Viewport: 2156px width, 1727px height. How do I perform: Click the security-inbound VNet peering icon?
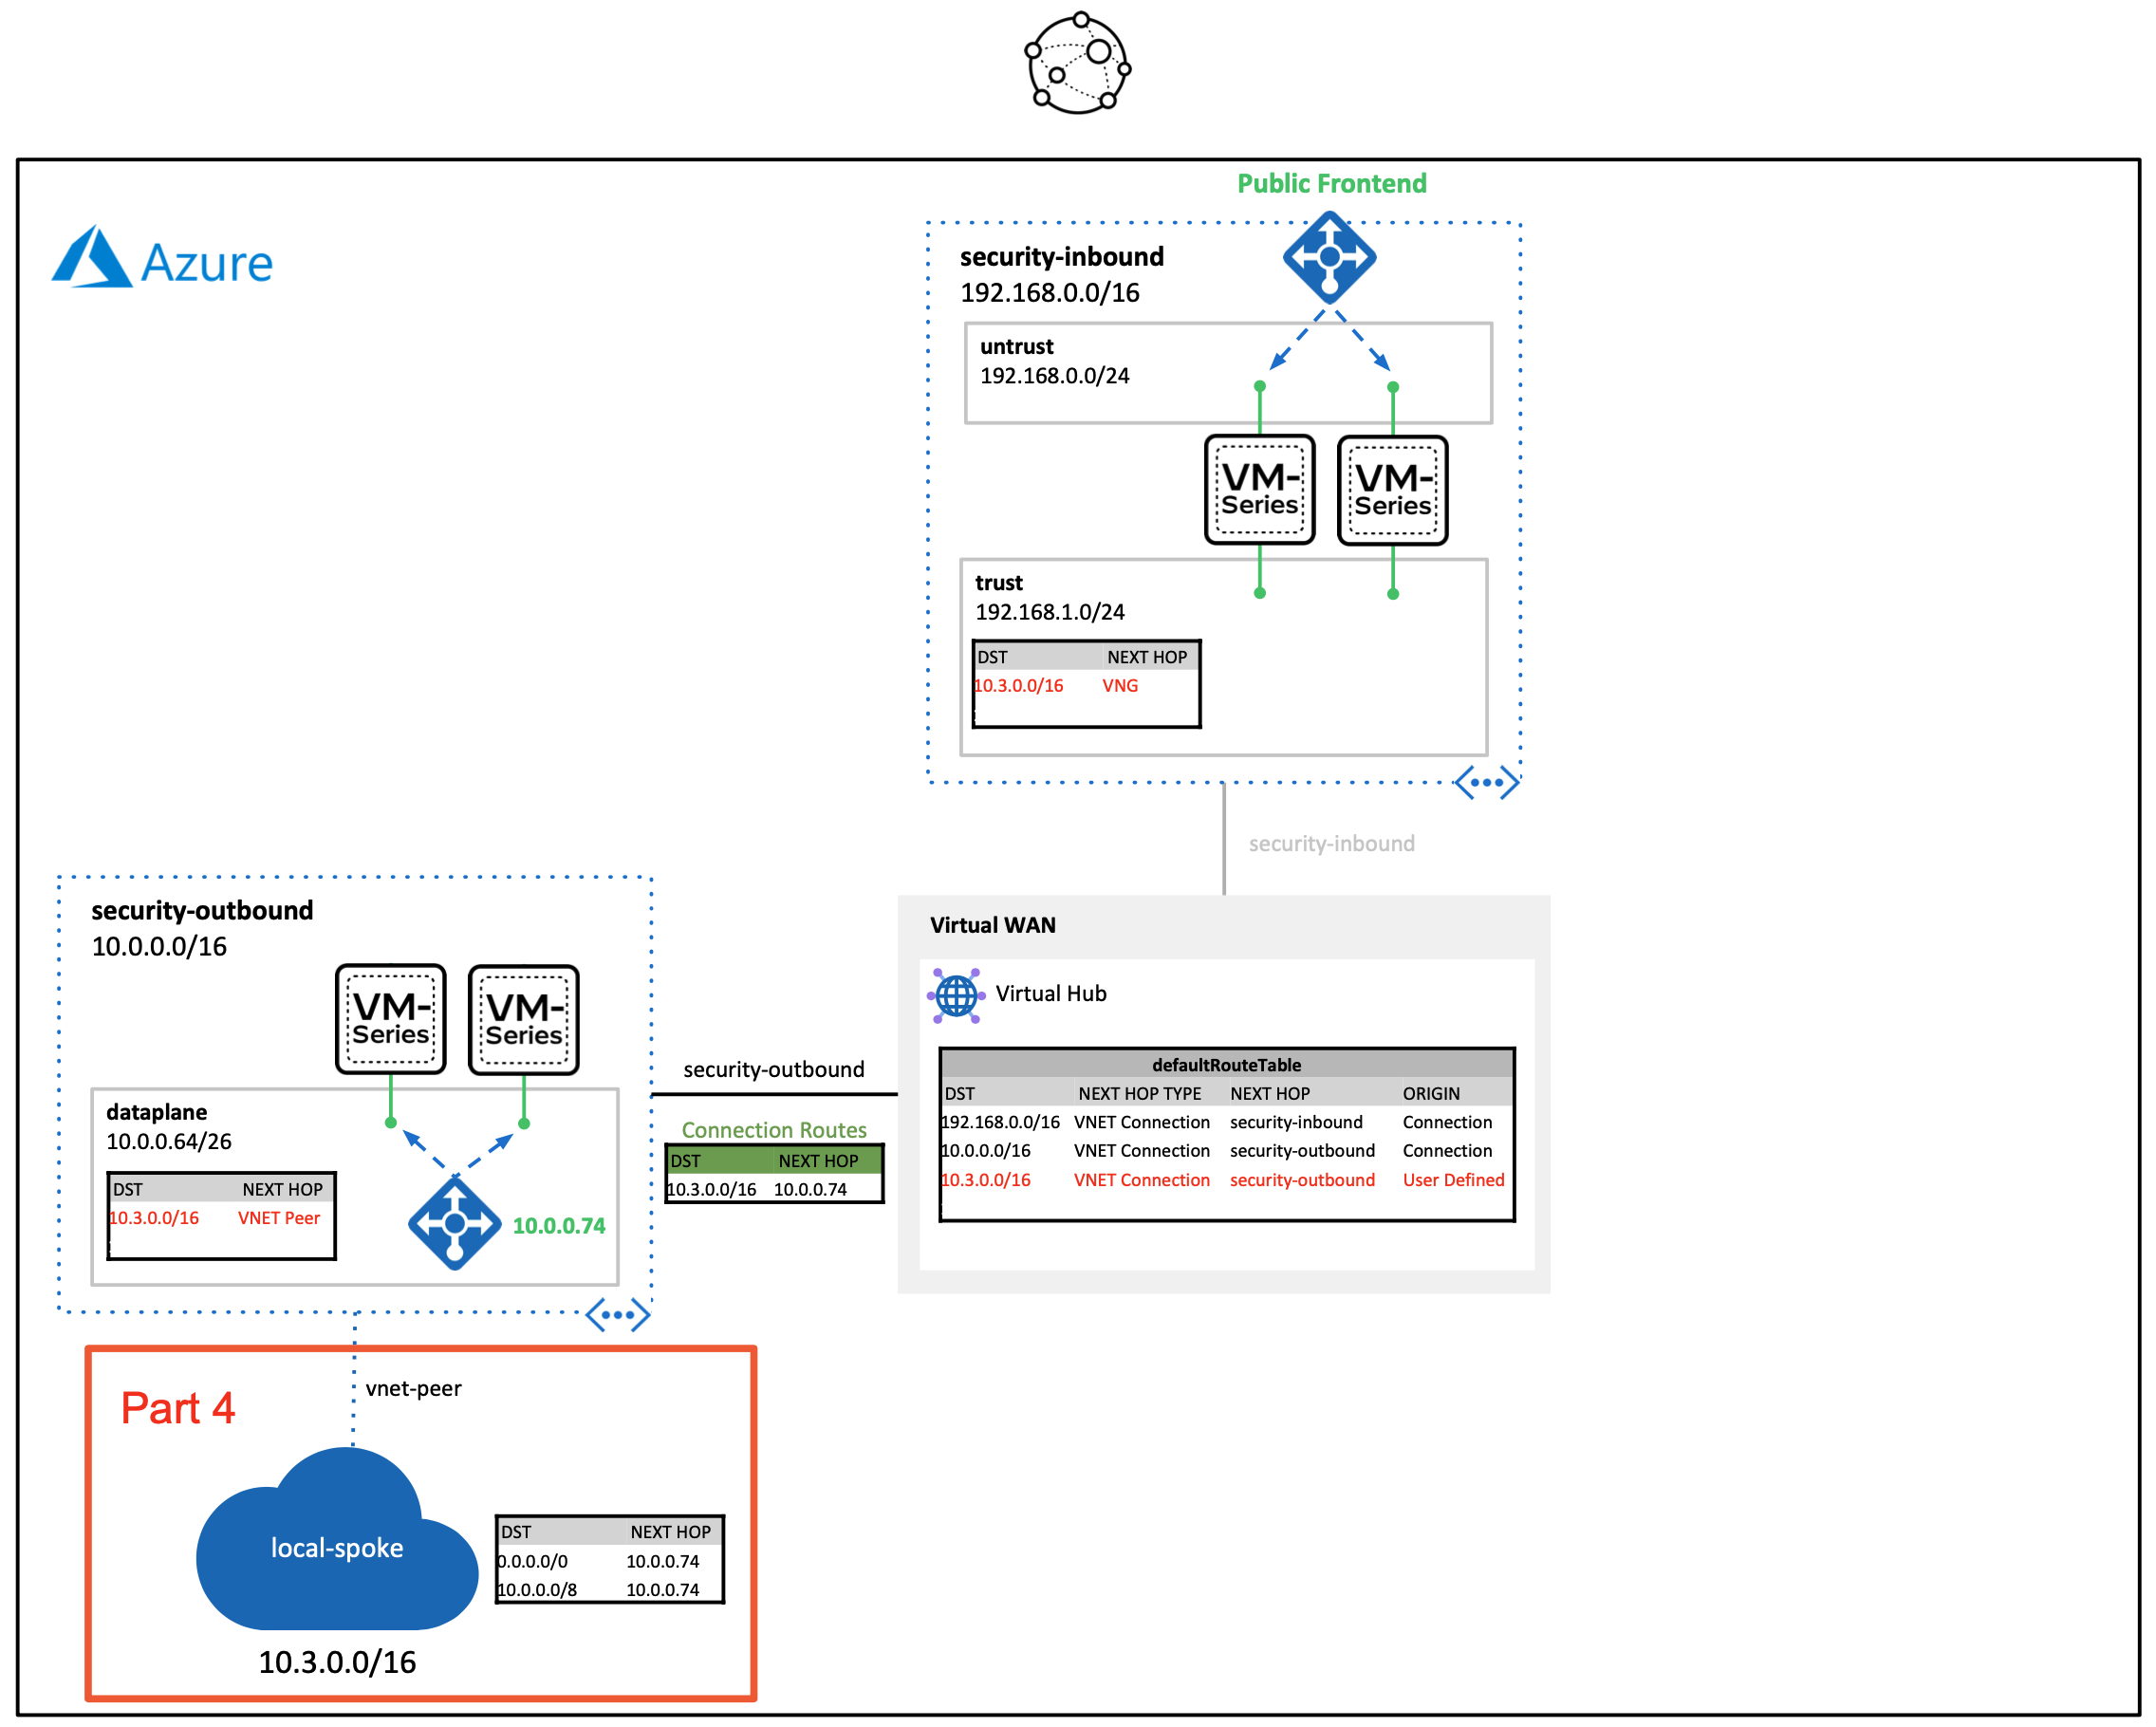(x=1486, y=782)
